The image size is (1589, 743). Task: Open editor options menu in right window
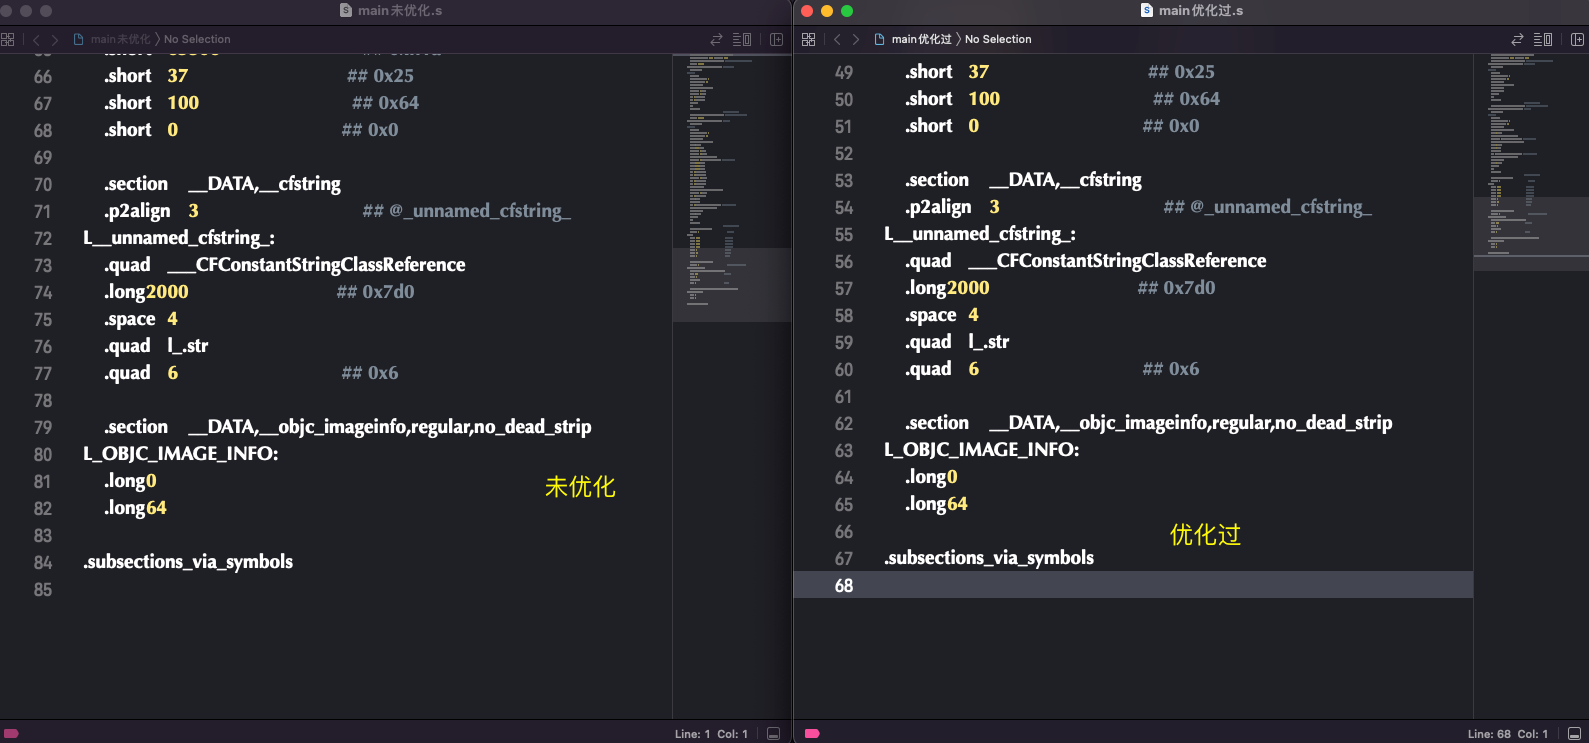[x=1543, y=39]
